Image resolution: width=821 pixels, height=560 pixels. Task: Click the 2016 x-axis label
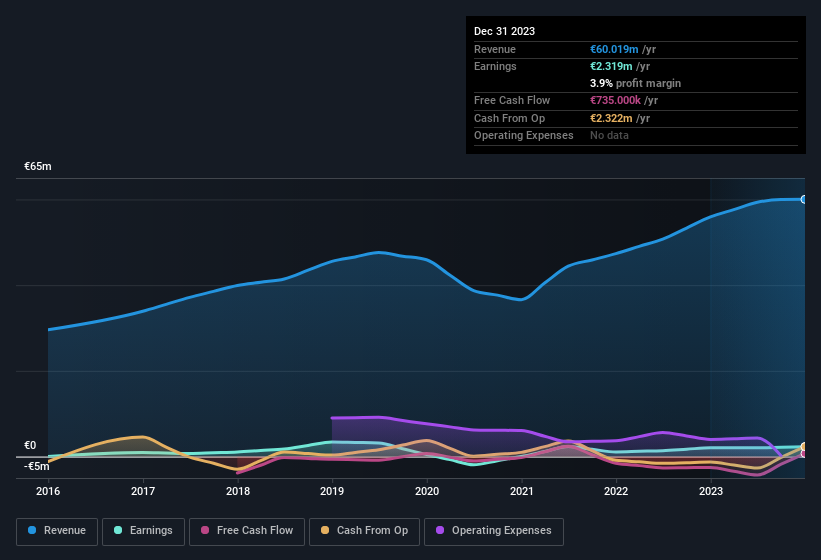pos(48,491)
